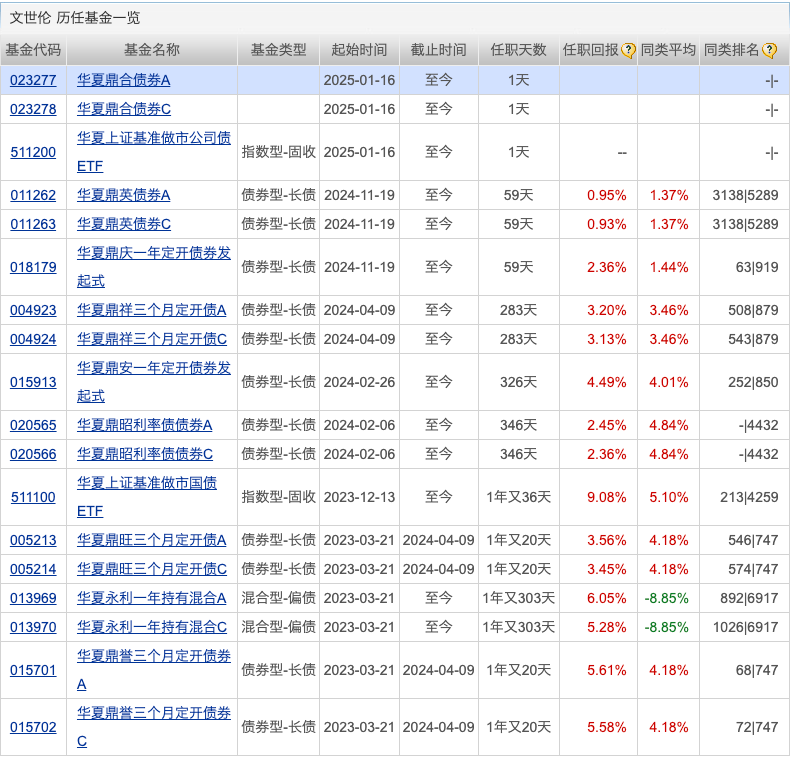
Task: Open fund code 015701 link
Action: [x=33, y=670]
